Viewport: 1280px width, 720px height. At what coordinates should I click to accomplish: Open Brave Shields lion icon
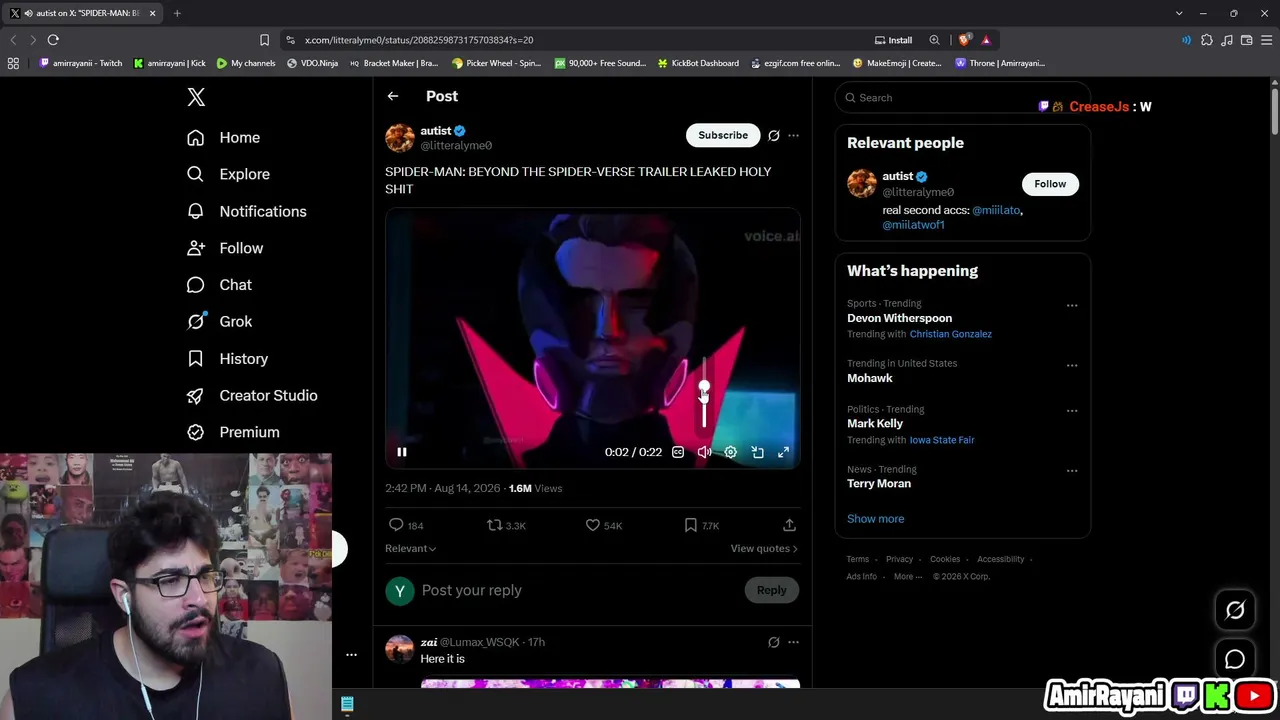click(x=964, y=40)
